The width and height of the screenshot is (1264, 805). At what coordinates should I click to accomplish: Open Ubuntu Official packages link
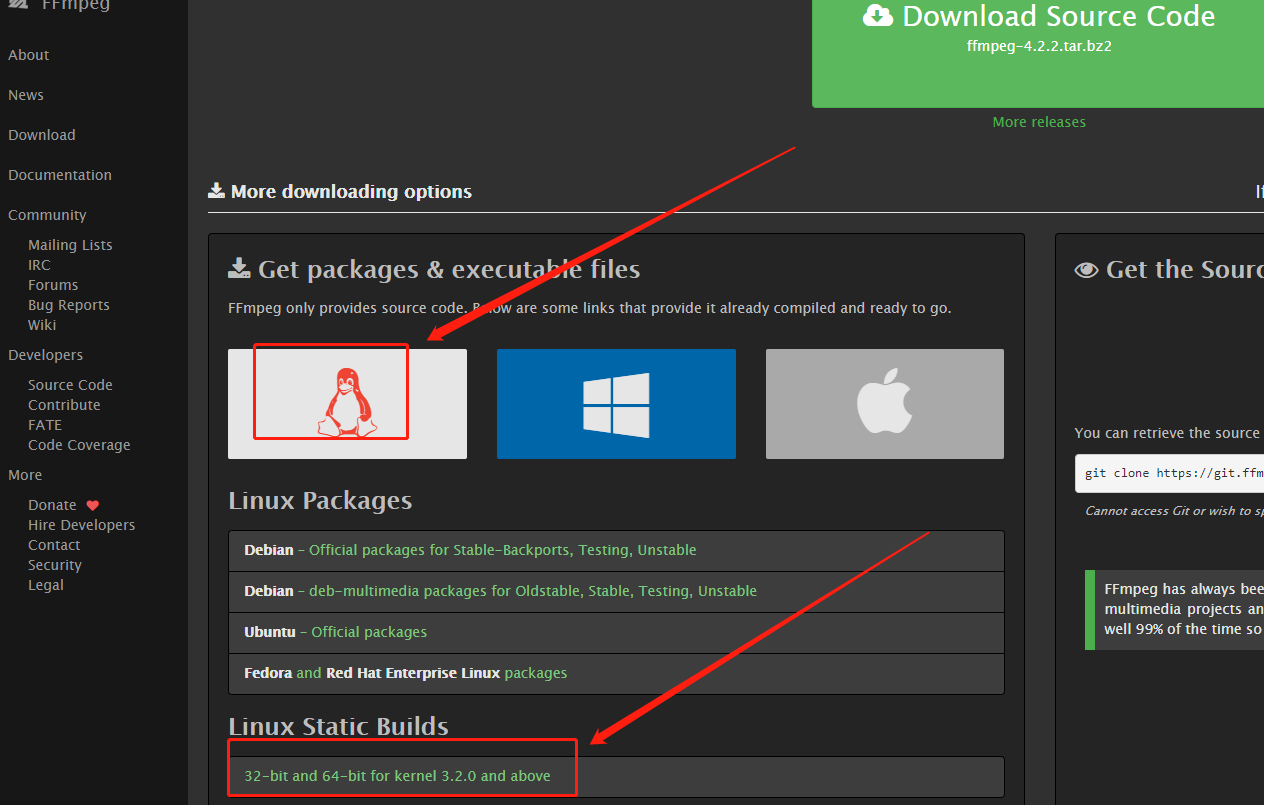(369, 632)
